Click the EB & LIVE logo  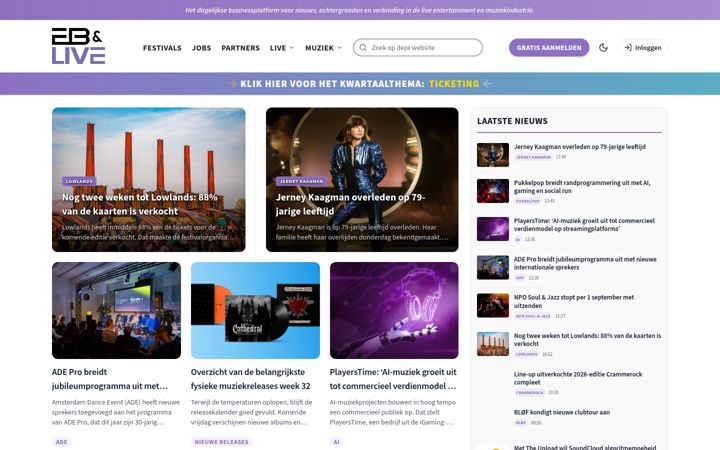tap(78, 46)
